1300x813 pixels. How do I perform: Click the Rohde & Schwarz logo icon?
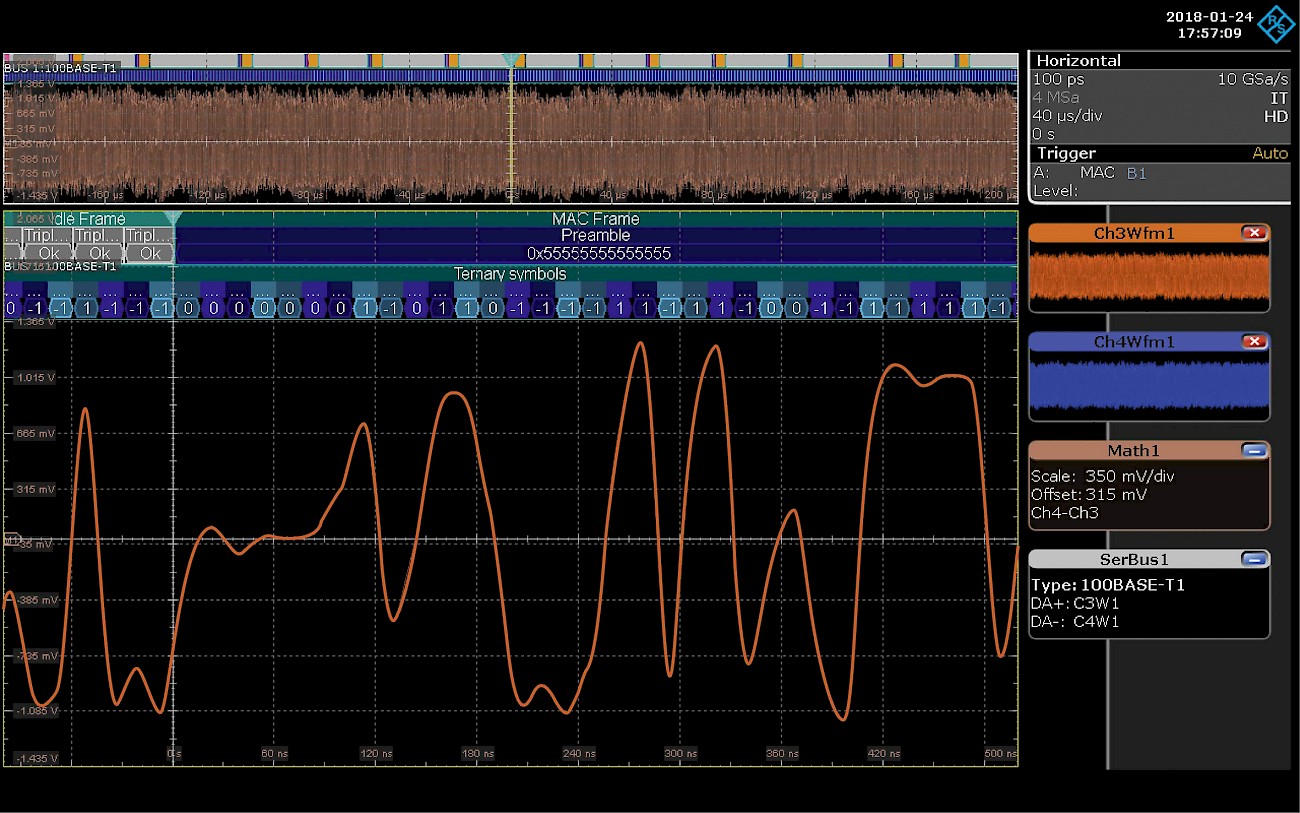point(1274,25)
